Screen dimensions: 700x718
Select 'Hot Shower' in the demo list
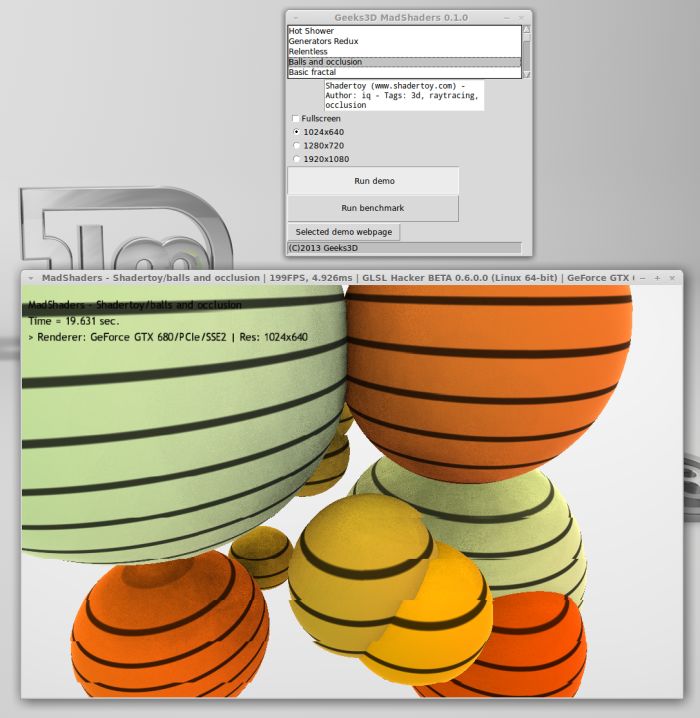pos(404,31)
